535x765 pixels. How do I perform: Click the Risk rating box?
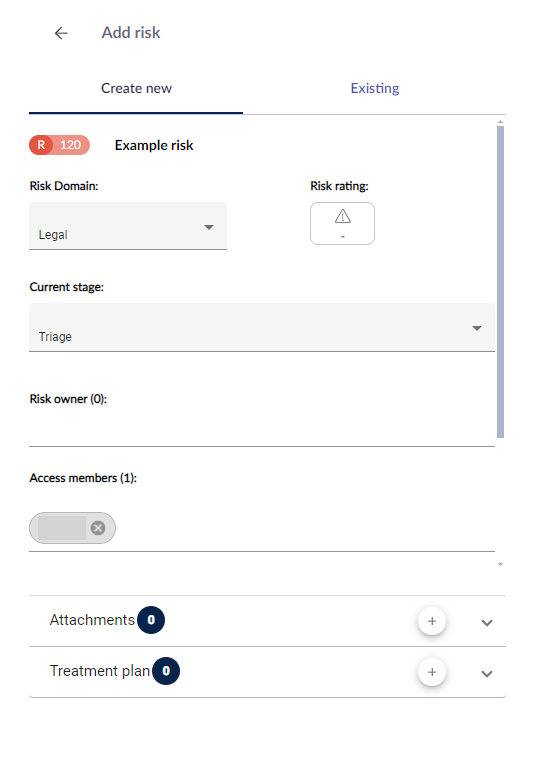[342, 223]
